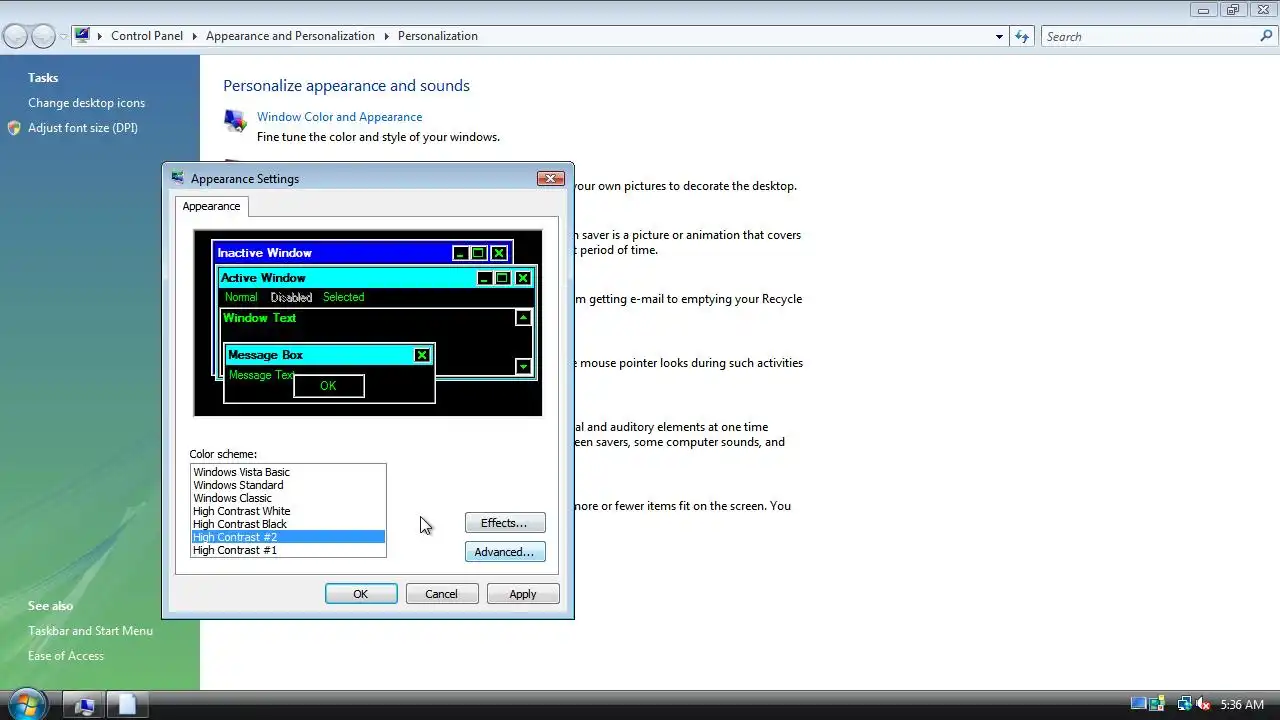The height and width of the screenshot is (720, 1280).
Task: Click the Window Color and Appearance icon
Action: click(235, 121)
